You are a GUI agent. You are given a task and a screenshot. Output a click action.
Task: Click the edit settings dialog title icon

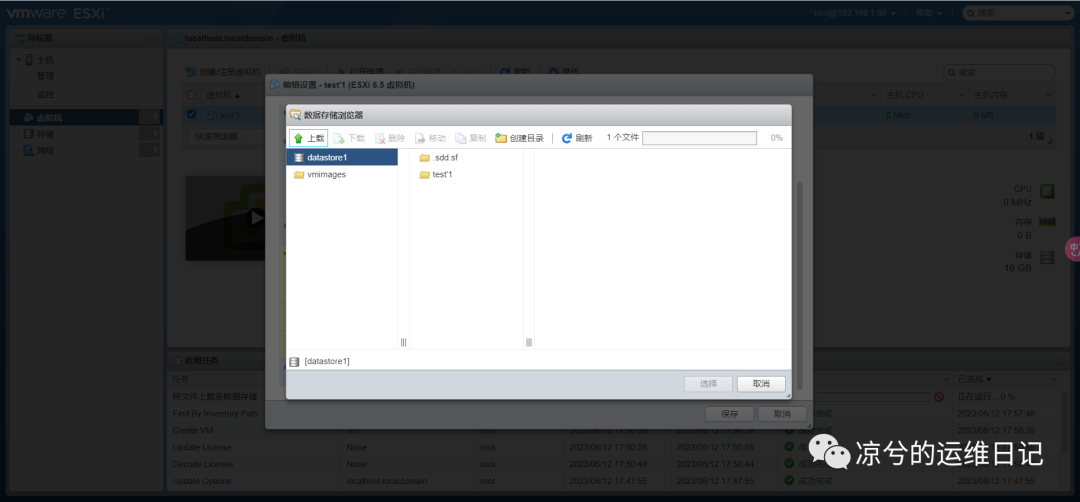tap(274, 84)
